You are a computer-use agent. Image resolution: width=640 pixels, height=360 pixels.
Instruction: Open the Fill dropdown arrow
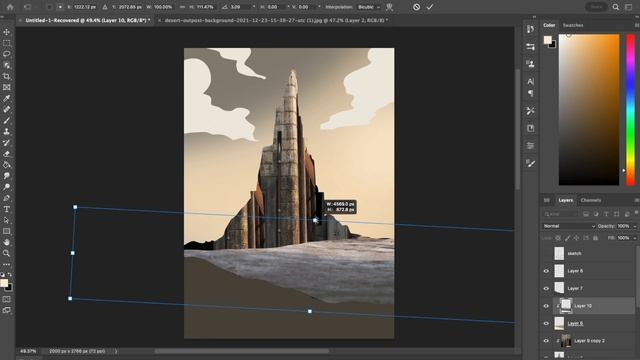[635, 238]
